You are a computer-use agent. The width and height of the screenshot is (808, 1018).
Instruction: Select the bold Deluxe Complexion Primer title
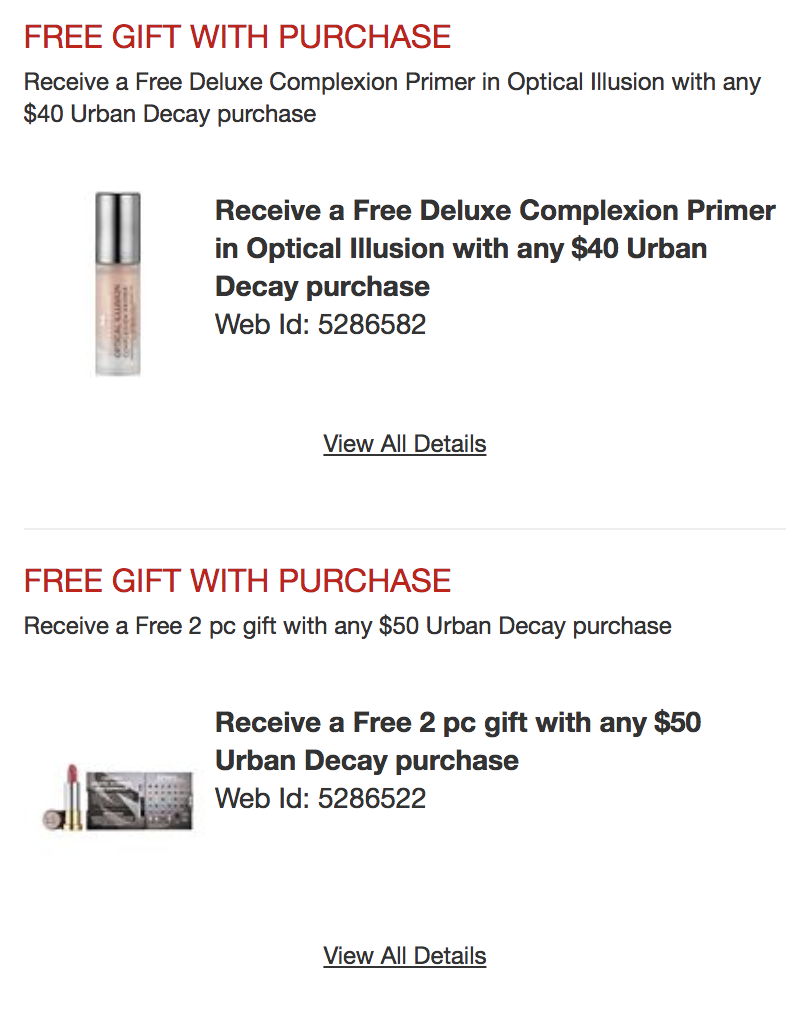coord(495,248)
